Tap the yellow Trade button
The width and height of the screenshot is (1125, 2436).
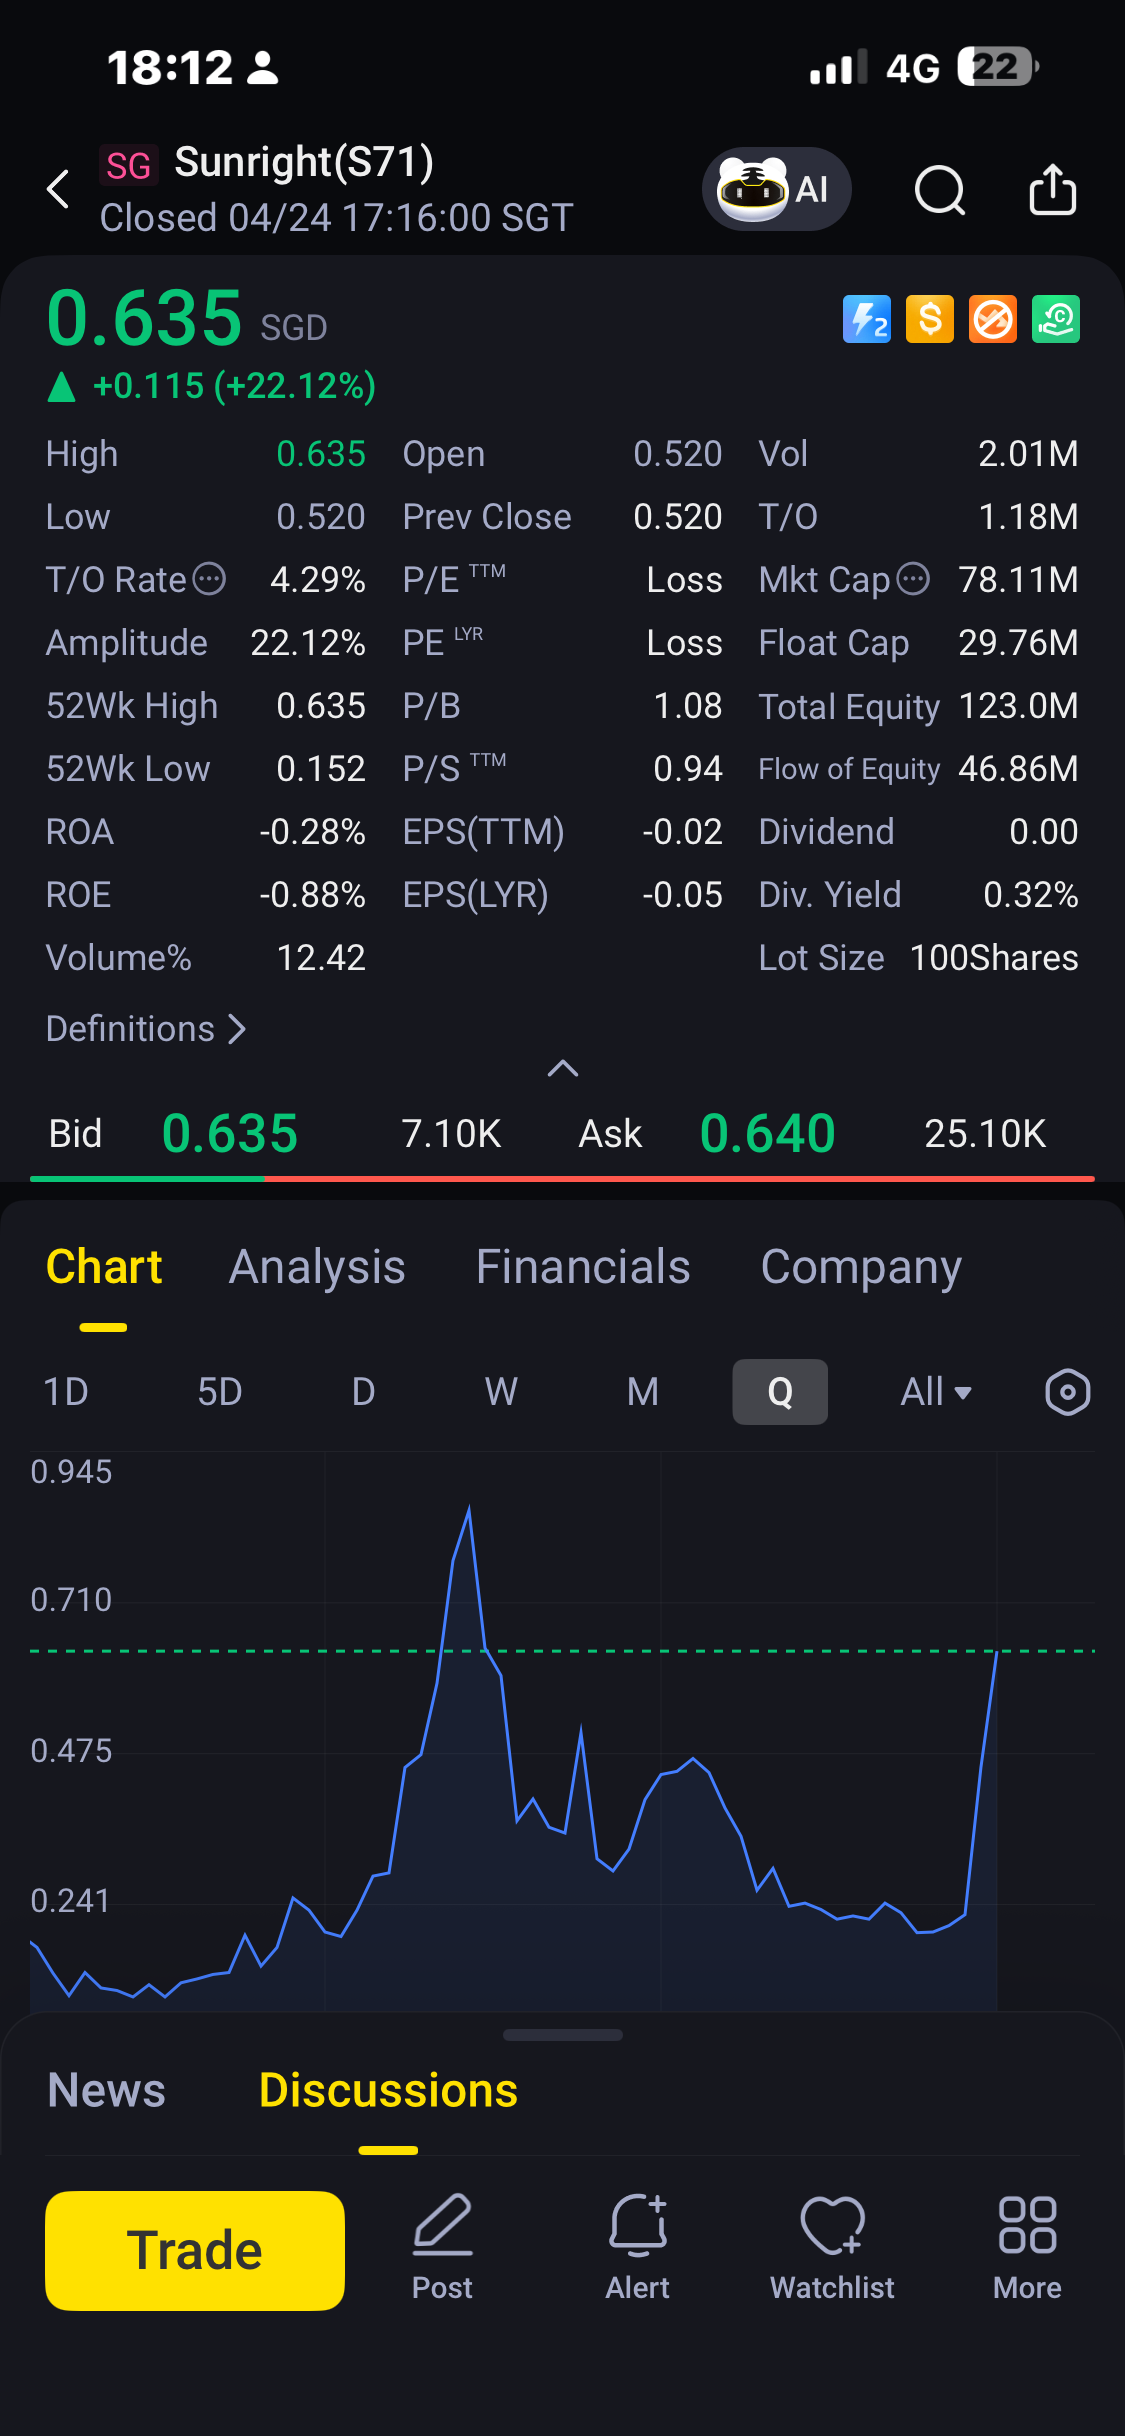[x=195, y=2250]
